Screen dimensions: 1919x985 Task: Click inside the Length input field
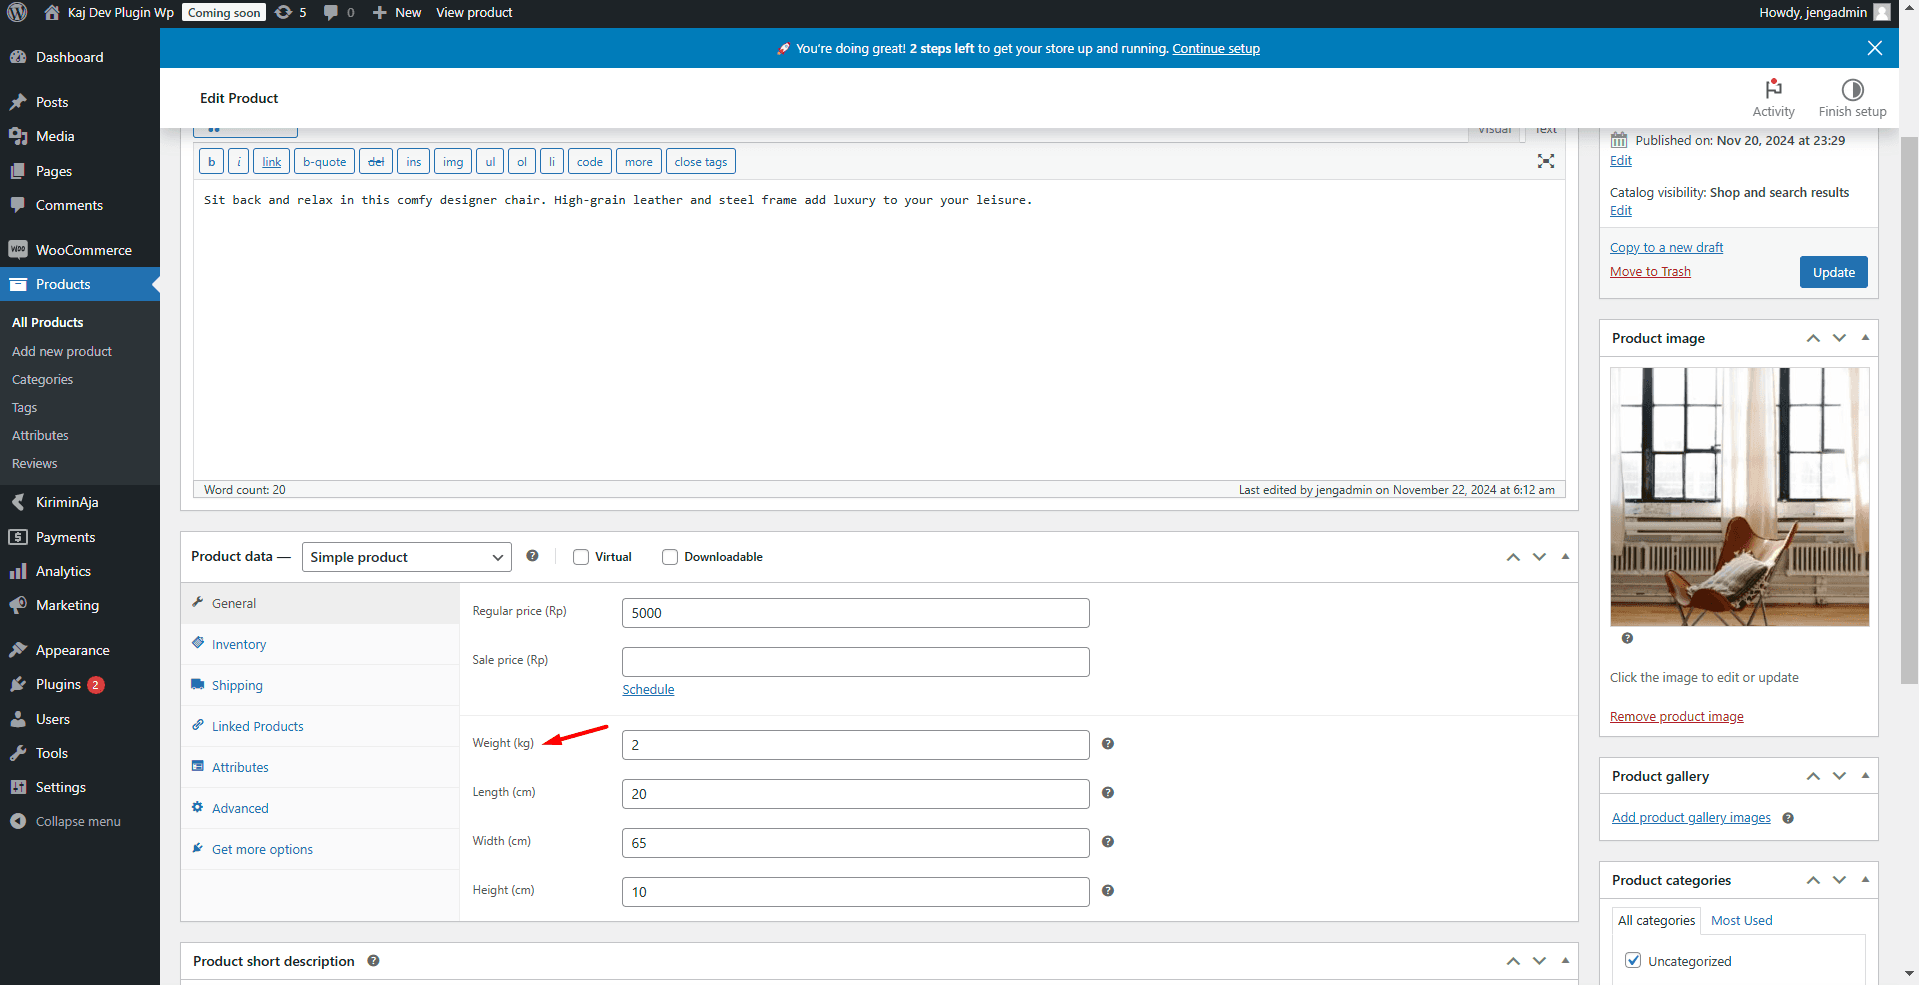tap(855, 793)
